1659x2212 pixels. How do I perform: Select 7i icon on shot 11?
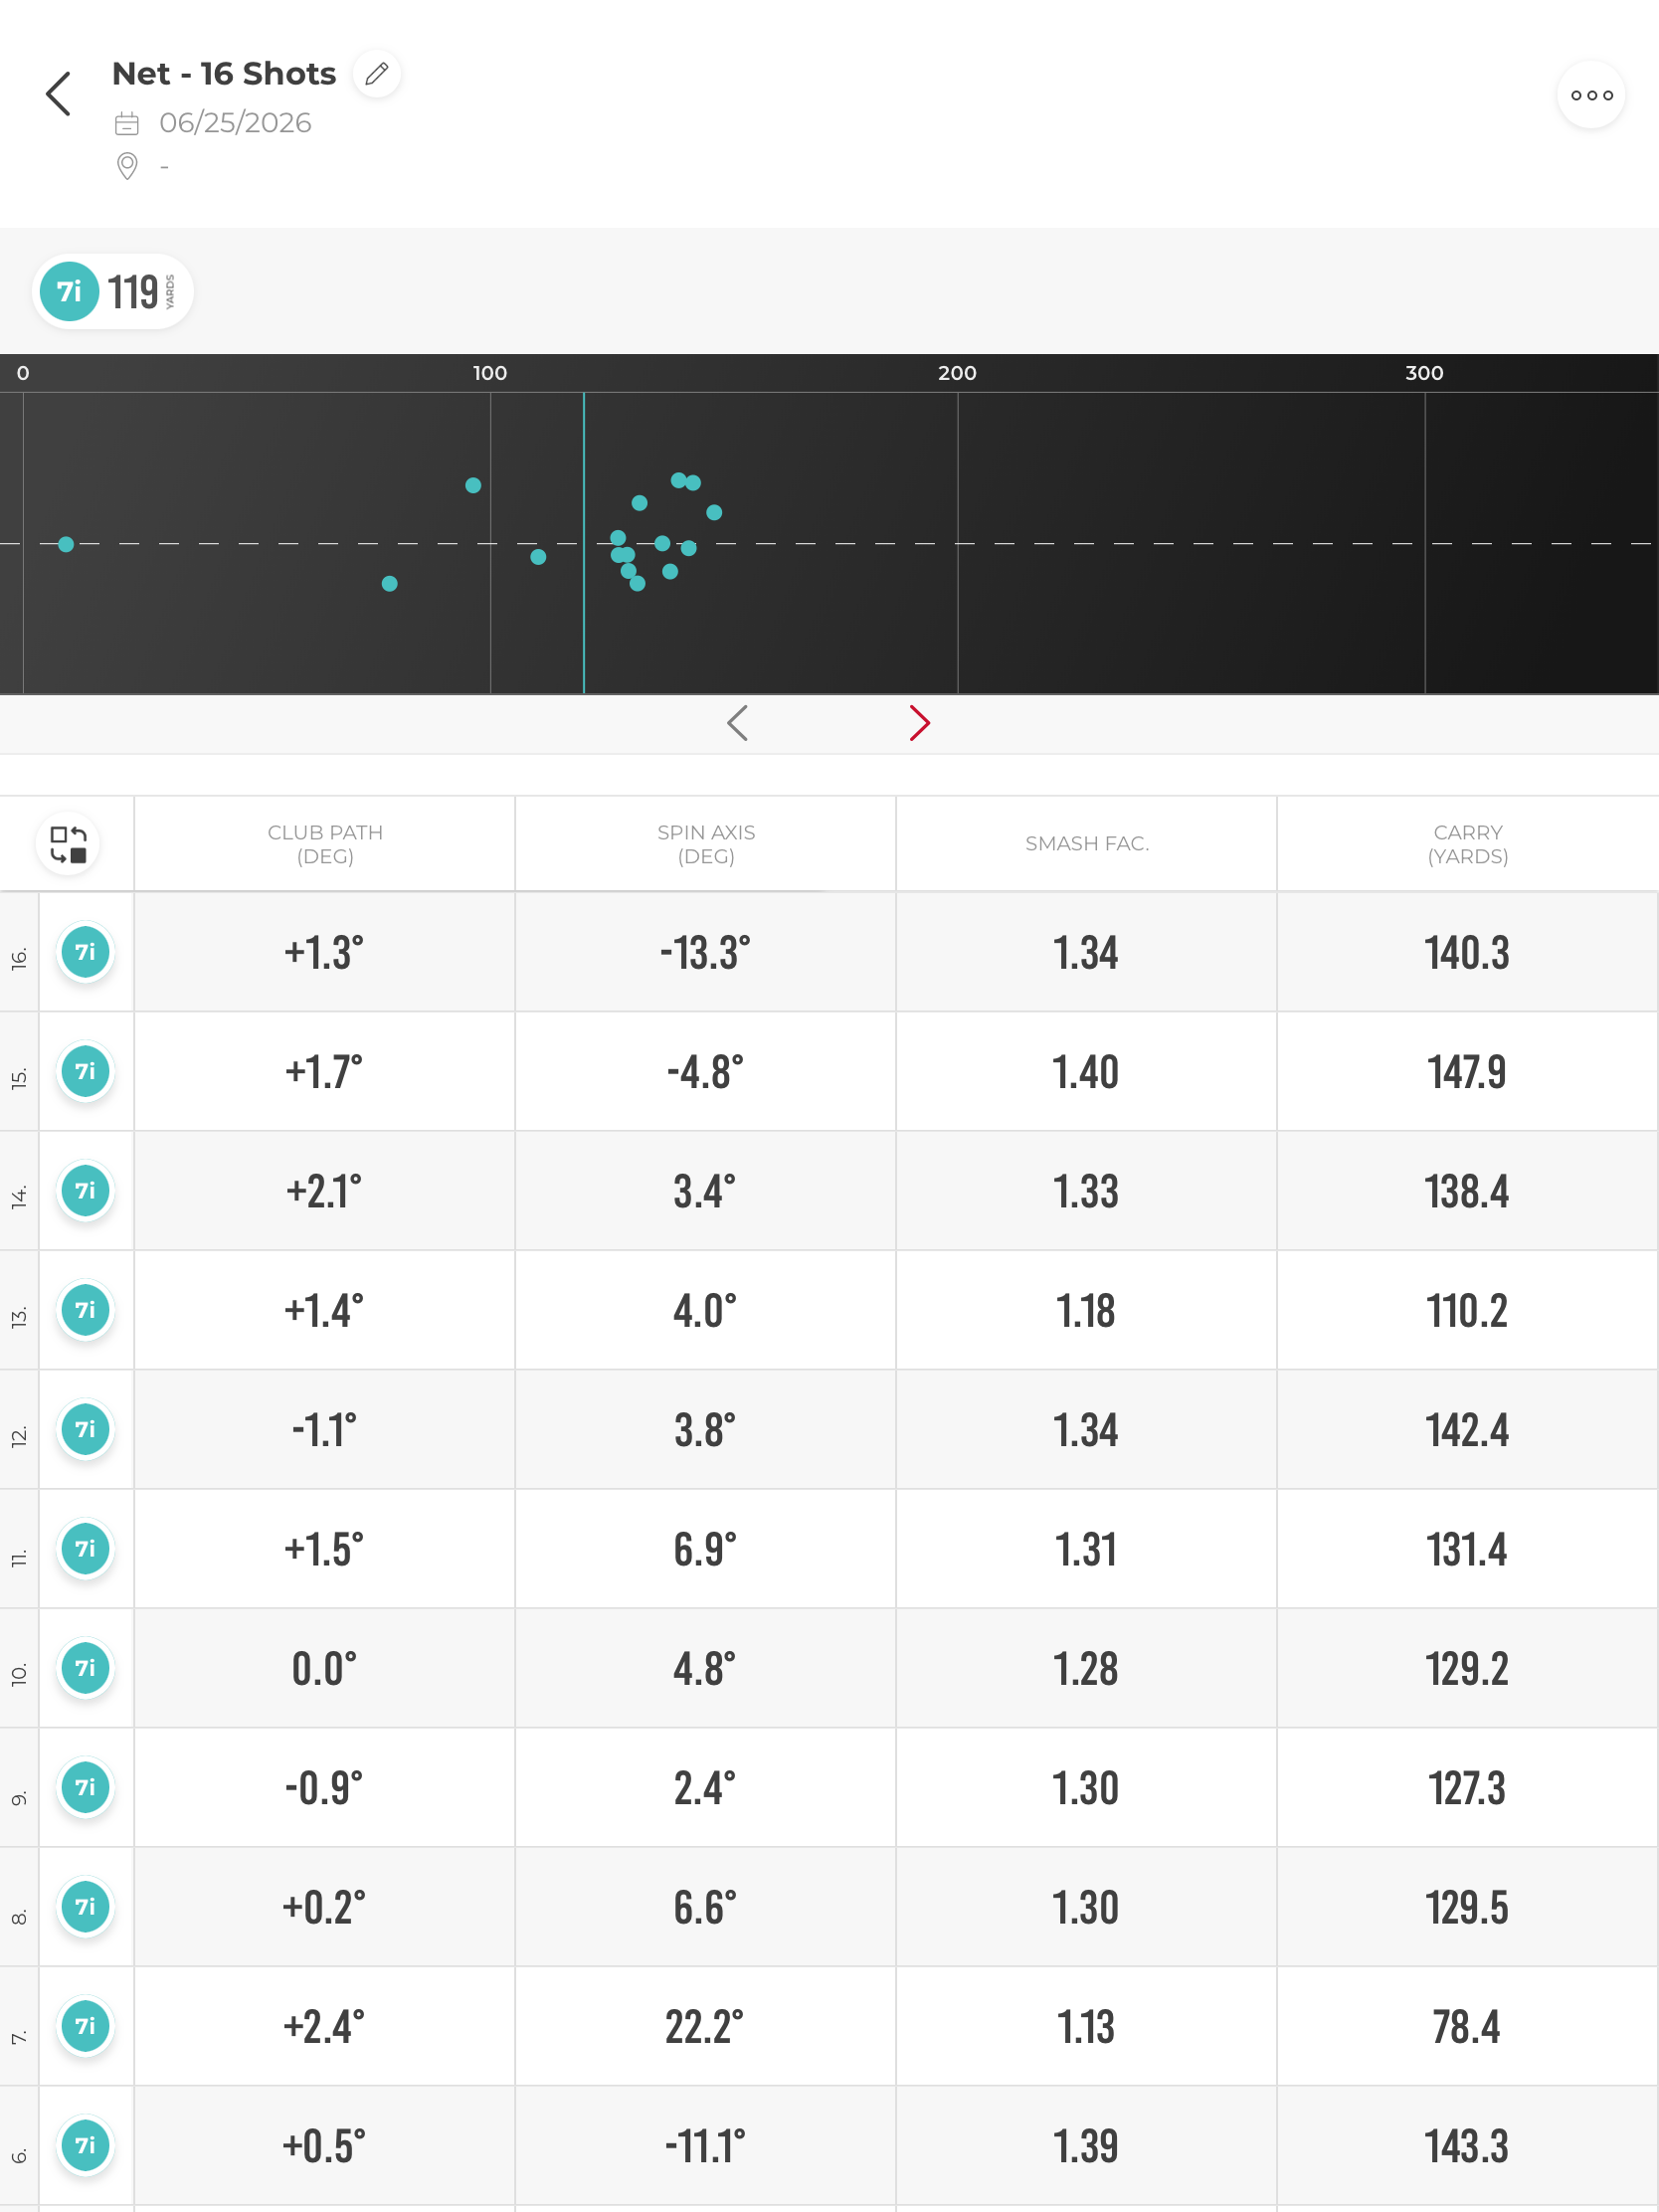click(86, 1549)
